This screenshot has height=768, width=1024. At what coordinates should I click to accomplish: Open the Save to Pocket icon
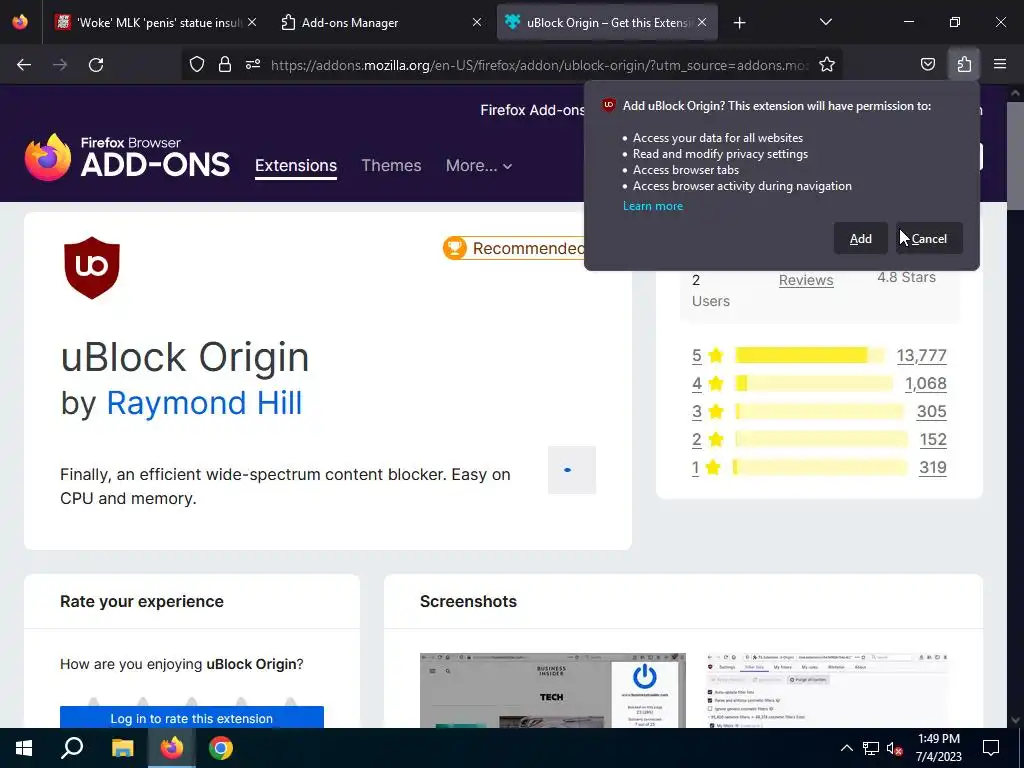coord(927,65)
